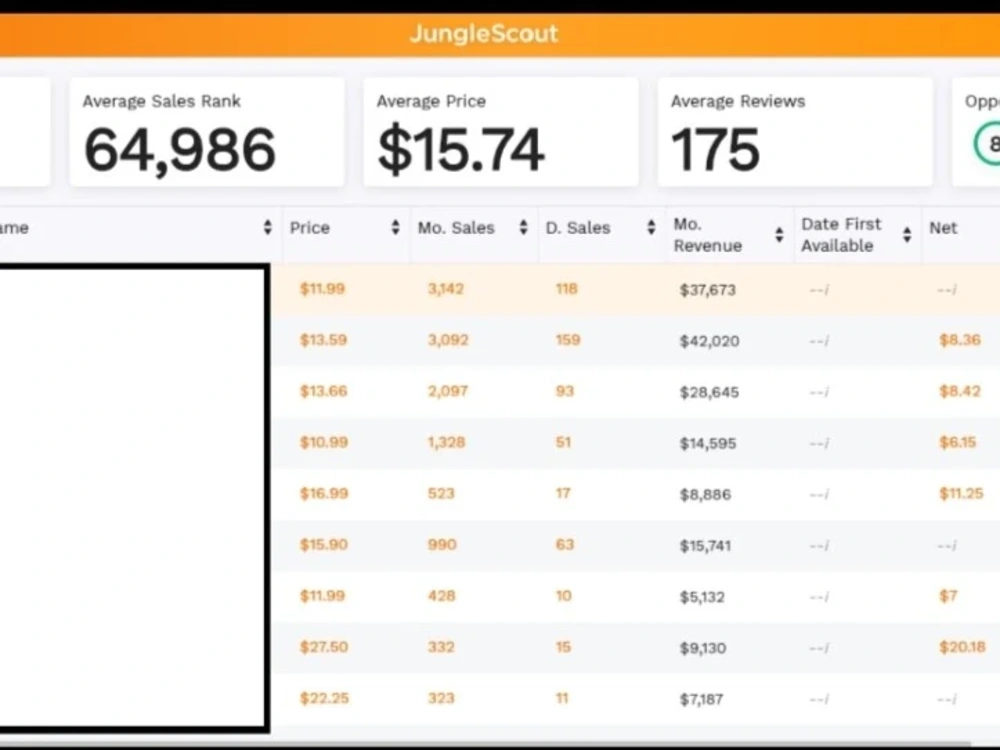Click monthly sales 523

click(441, 493)
